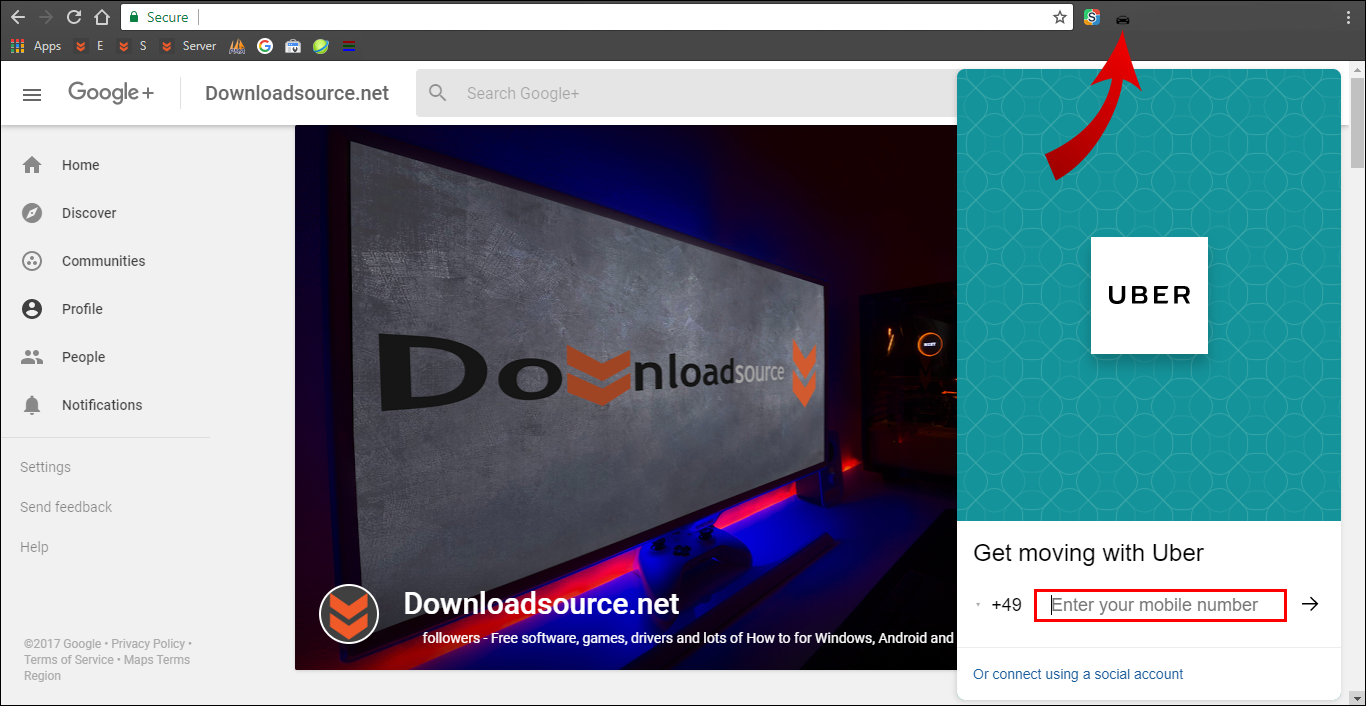
Task: Reload the page with the refresh icon
Action: click(x=73, y=17)
